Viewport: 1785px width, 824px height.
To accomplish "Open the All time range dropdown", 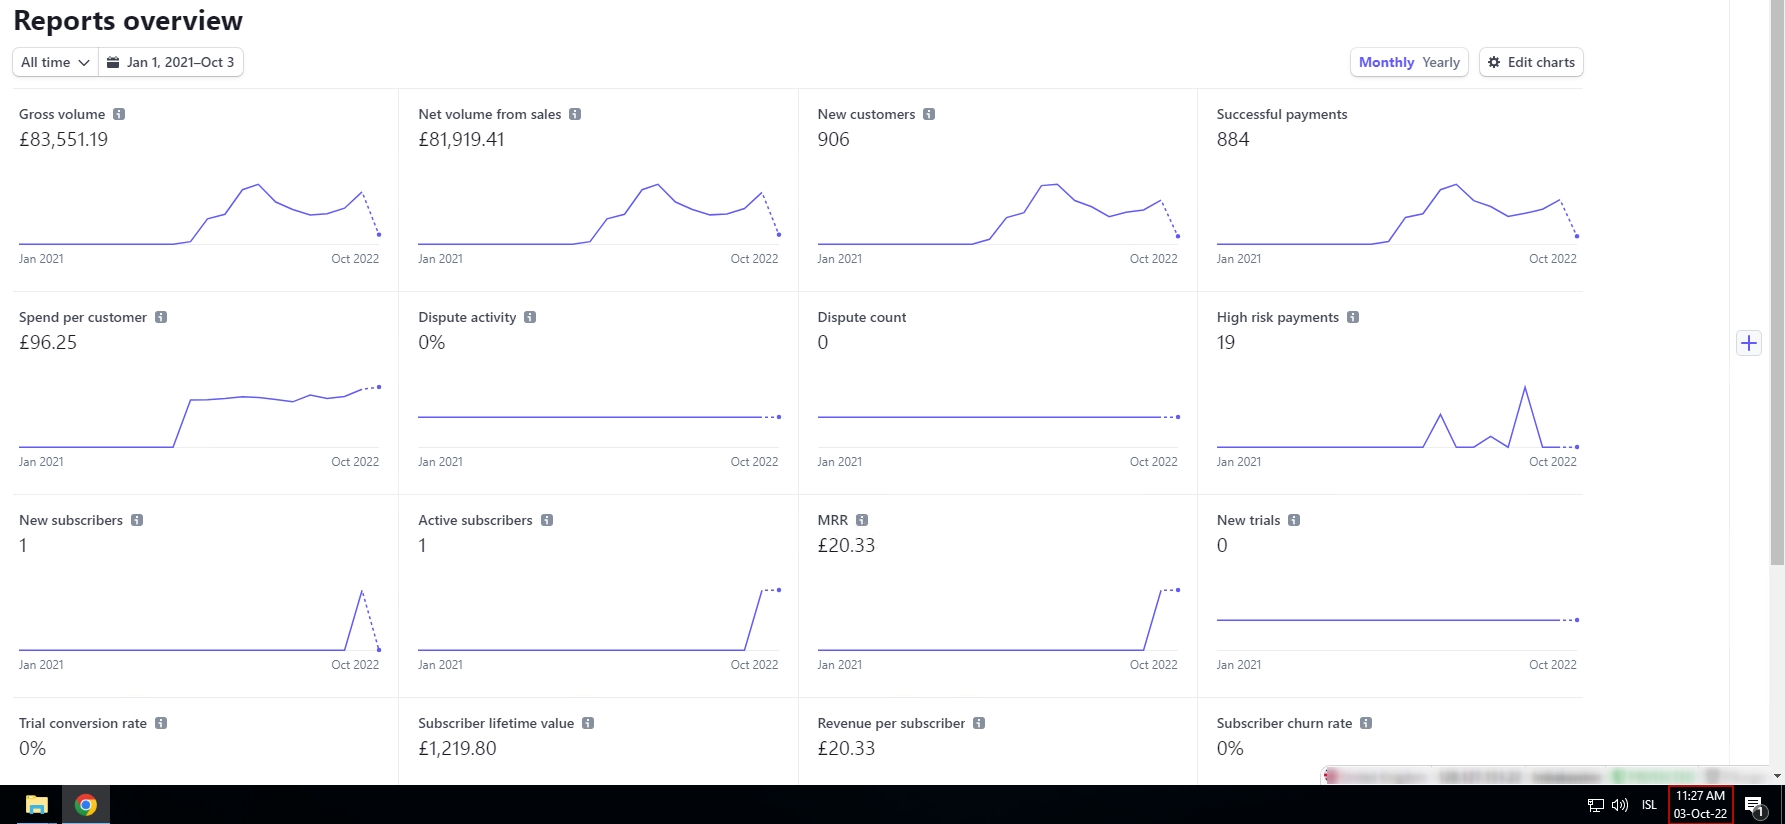I will click(x=55, y=62).
